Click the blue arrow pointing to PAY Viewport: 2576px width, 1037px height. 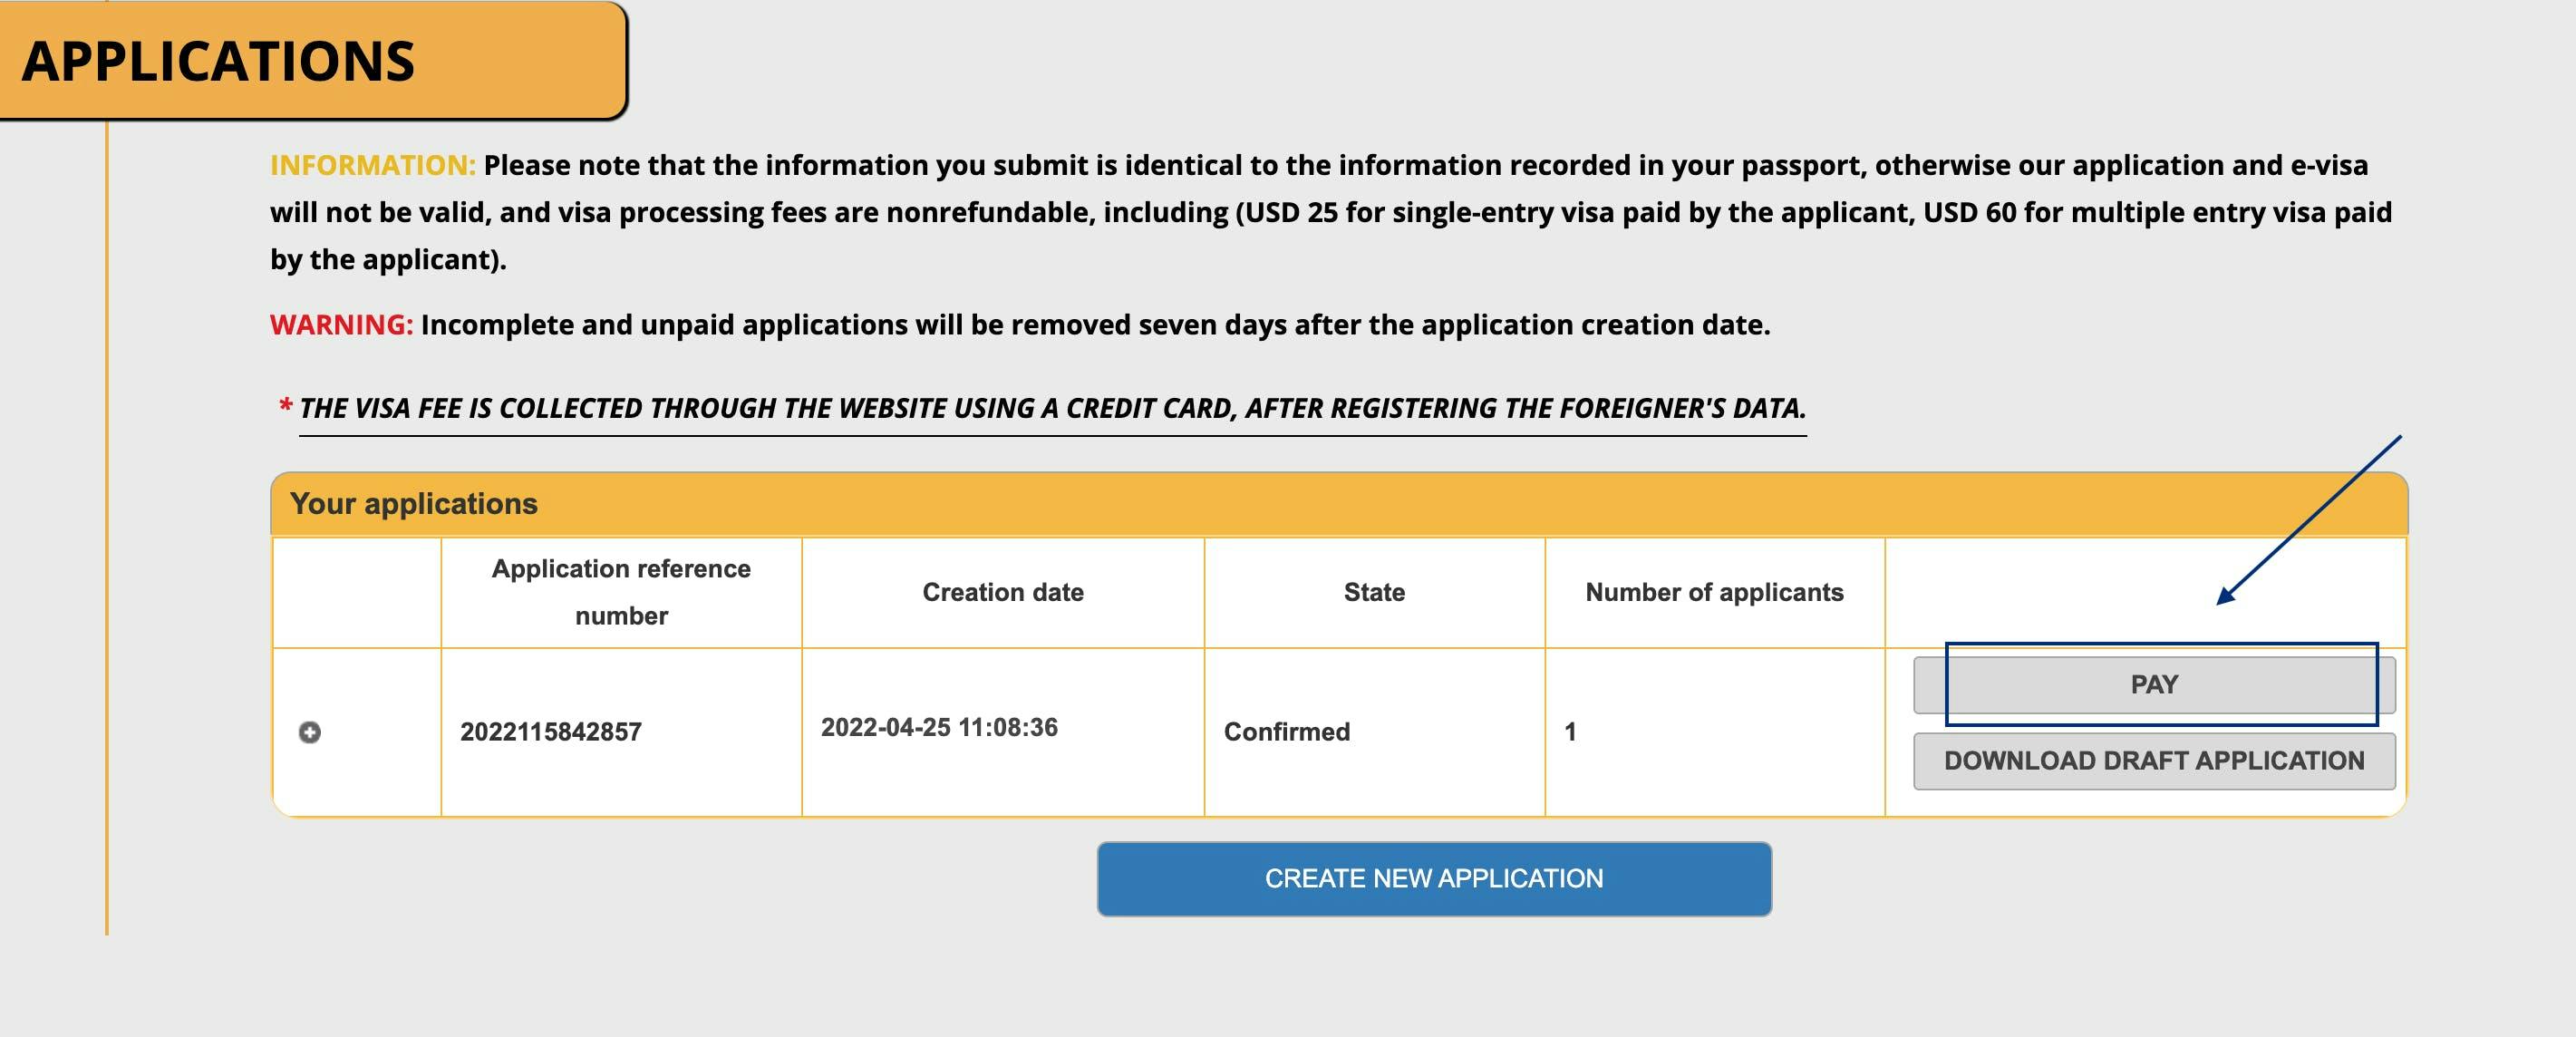pyautogui.click(x=2308, y=520)
